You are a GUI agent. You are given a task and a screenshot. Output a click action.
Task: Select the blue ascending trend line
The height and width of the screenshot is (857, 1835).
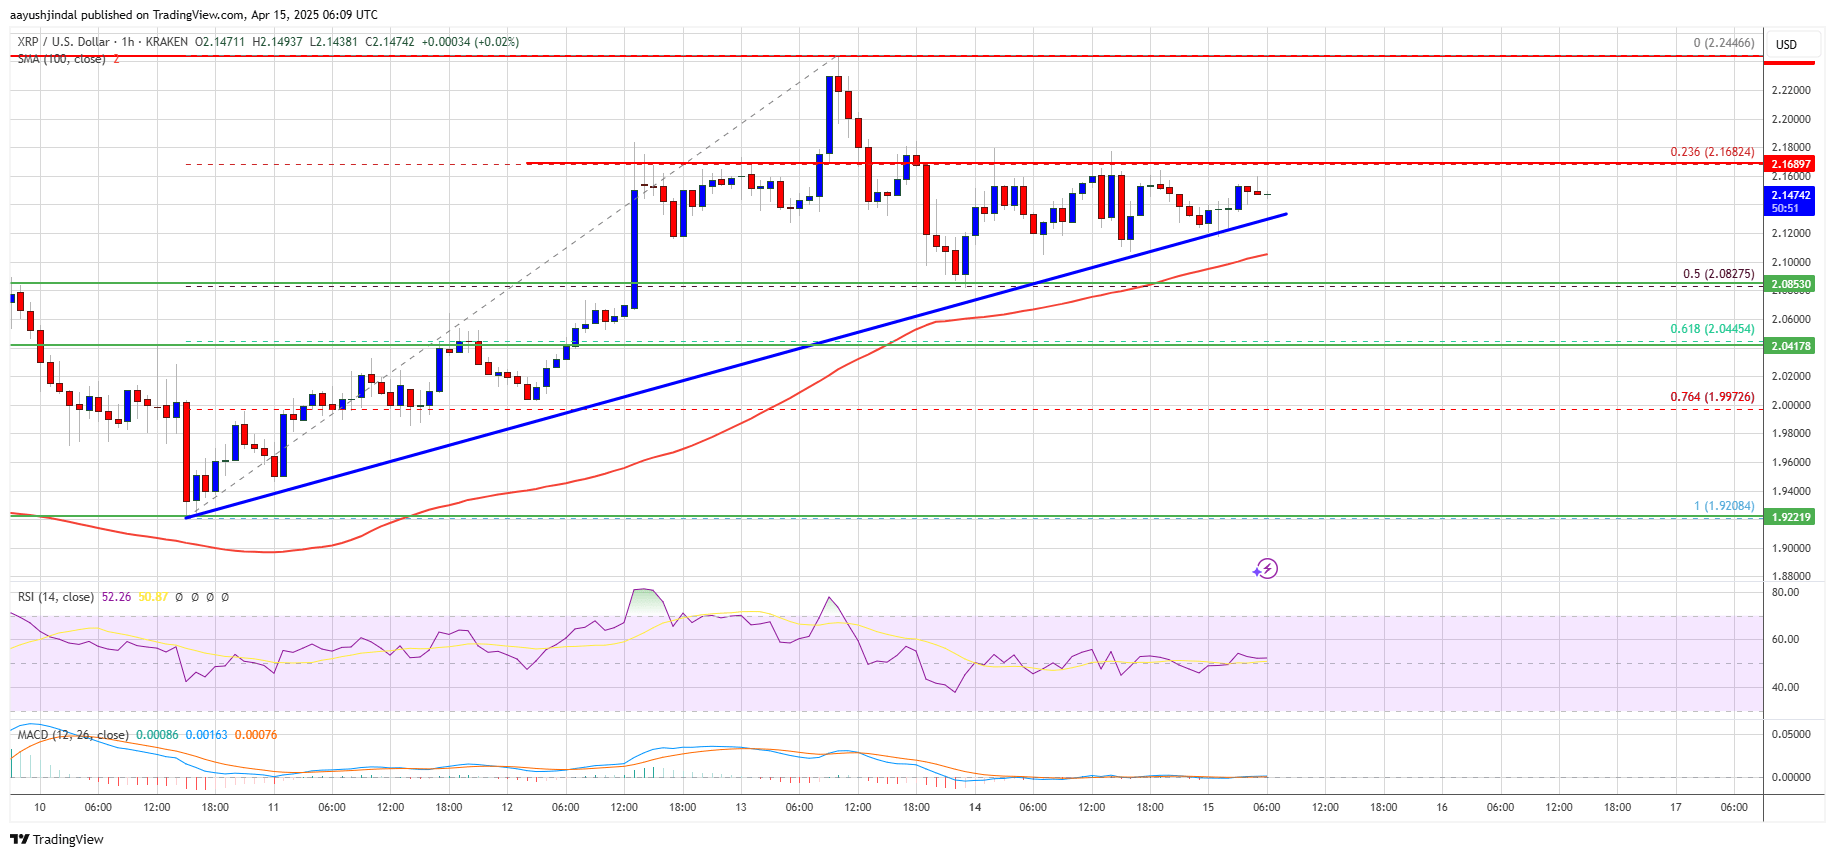click(735, 366)
